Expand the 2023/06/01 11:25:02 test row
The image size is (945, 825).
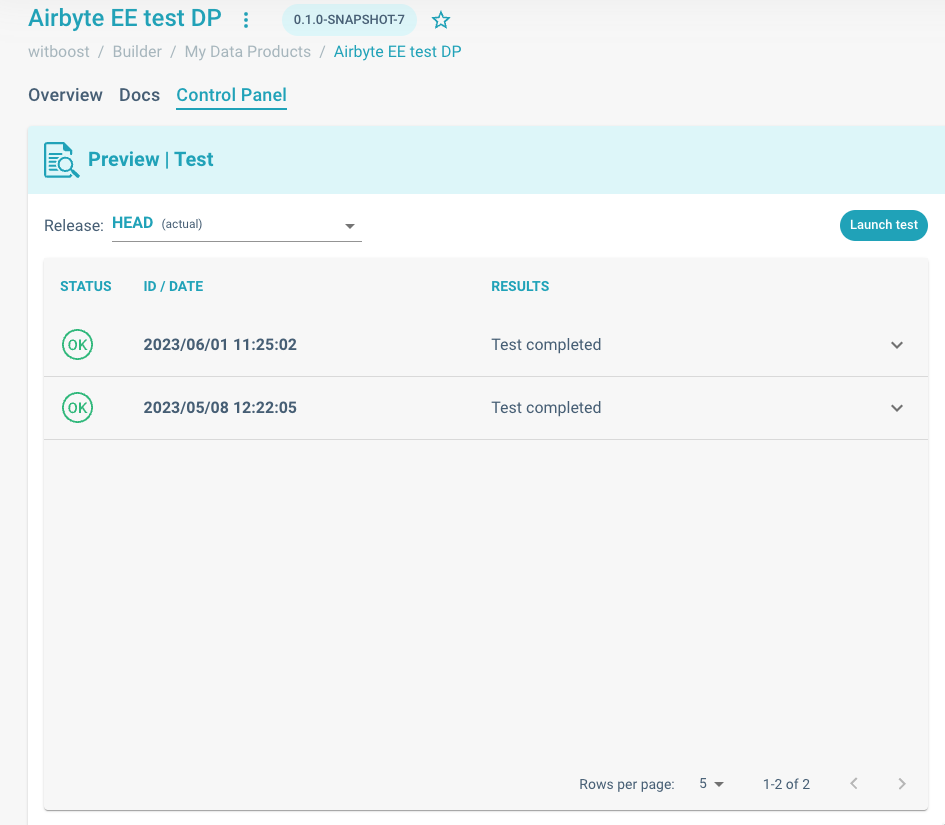(897, 345)
